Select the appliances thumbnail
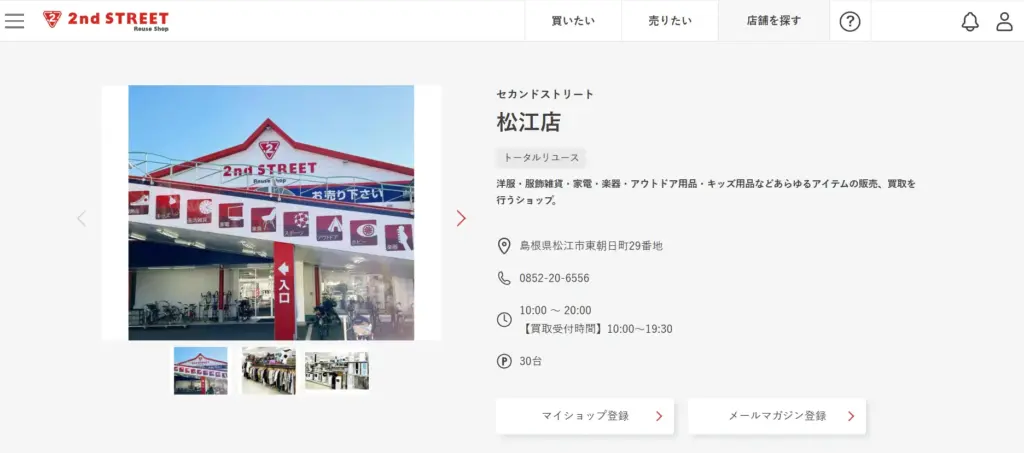Viewport: 1024px width, 453px height. point(337,371)
